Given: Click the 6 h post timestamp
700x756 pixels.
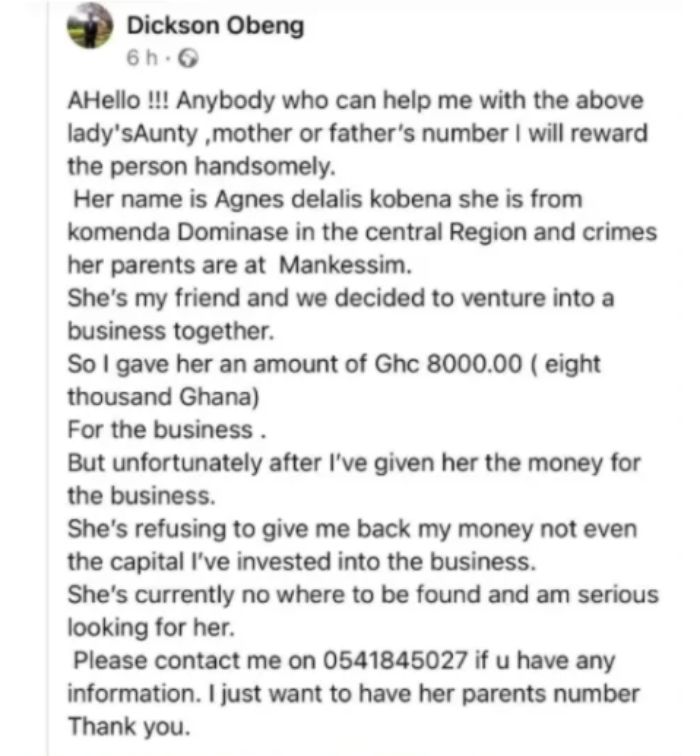Looking at the screenshot, I should (142, 58).
